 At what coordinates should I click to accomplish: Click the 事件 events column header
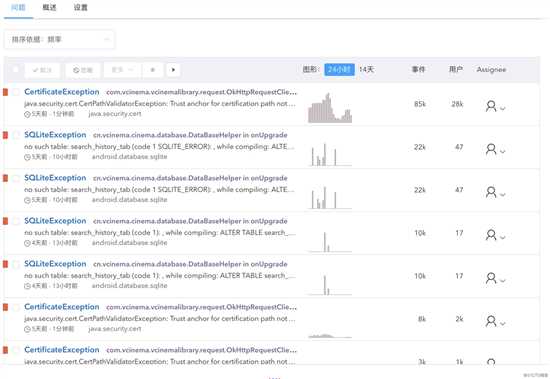tap(418, 69)
